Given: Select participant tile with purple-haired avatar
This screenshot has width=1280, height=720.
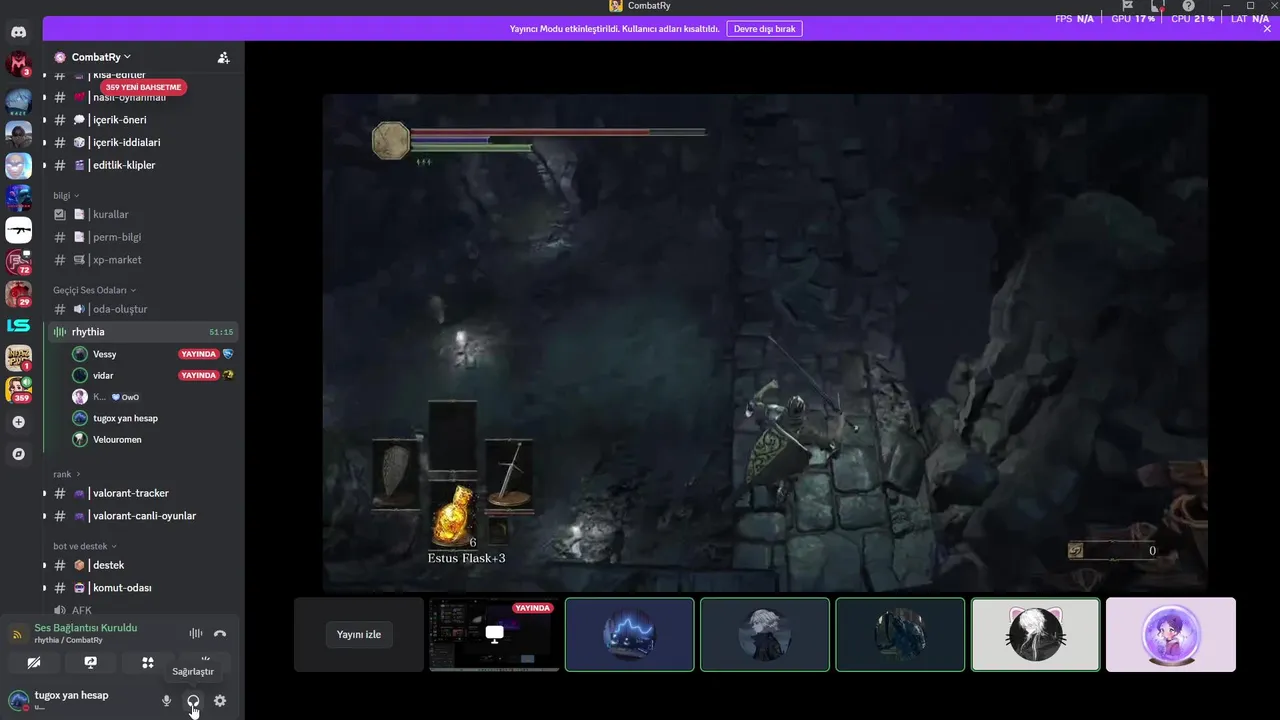Looking at the screenshot, I should (1171, 635).
